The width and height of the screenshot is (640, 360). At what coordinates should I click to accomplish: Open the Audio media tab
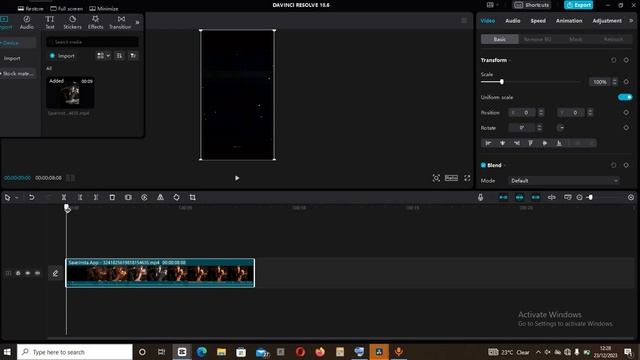[x=27, y=22]
